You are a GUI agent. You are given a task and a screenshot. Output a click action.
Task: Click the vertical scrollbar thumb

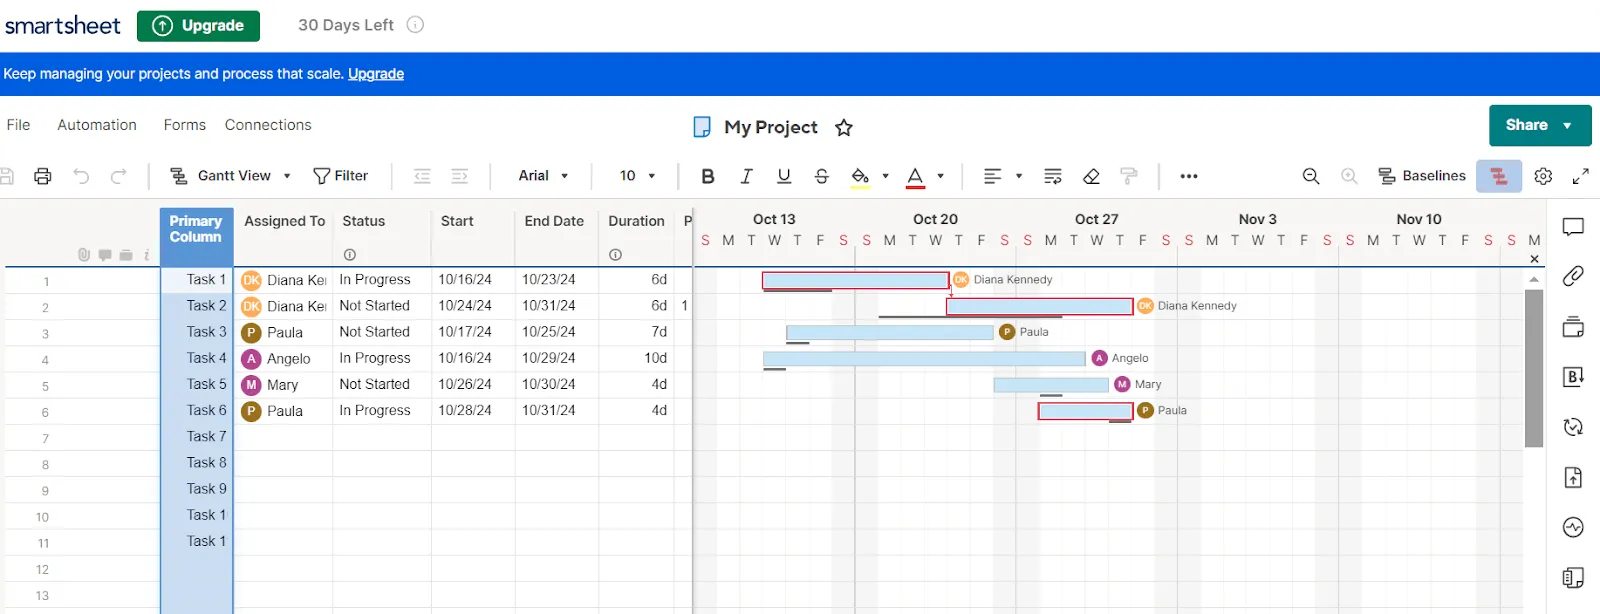coord(1534,368)
